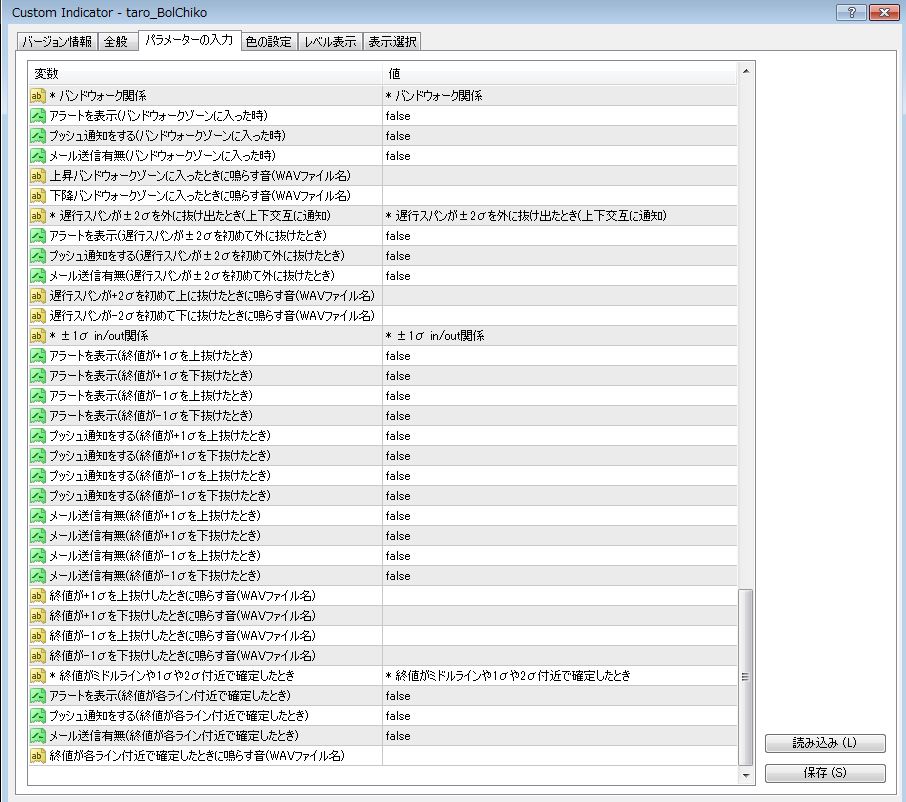Click icon for メール送信有無(遅行スパンが±2σ) row
This screenshot has width=906, height=802.
click(x=38, y=276)
